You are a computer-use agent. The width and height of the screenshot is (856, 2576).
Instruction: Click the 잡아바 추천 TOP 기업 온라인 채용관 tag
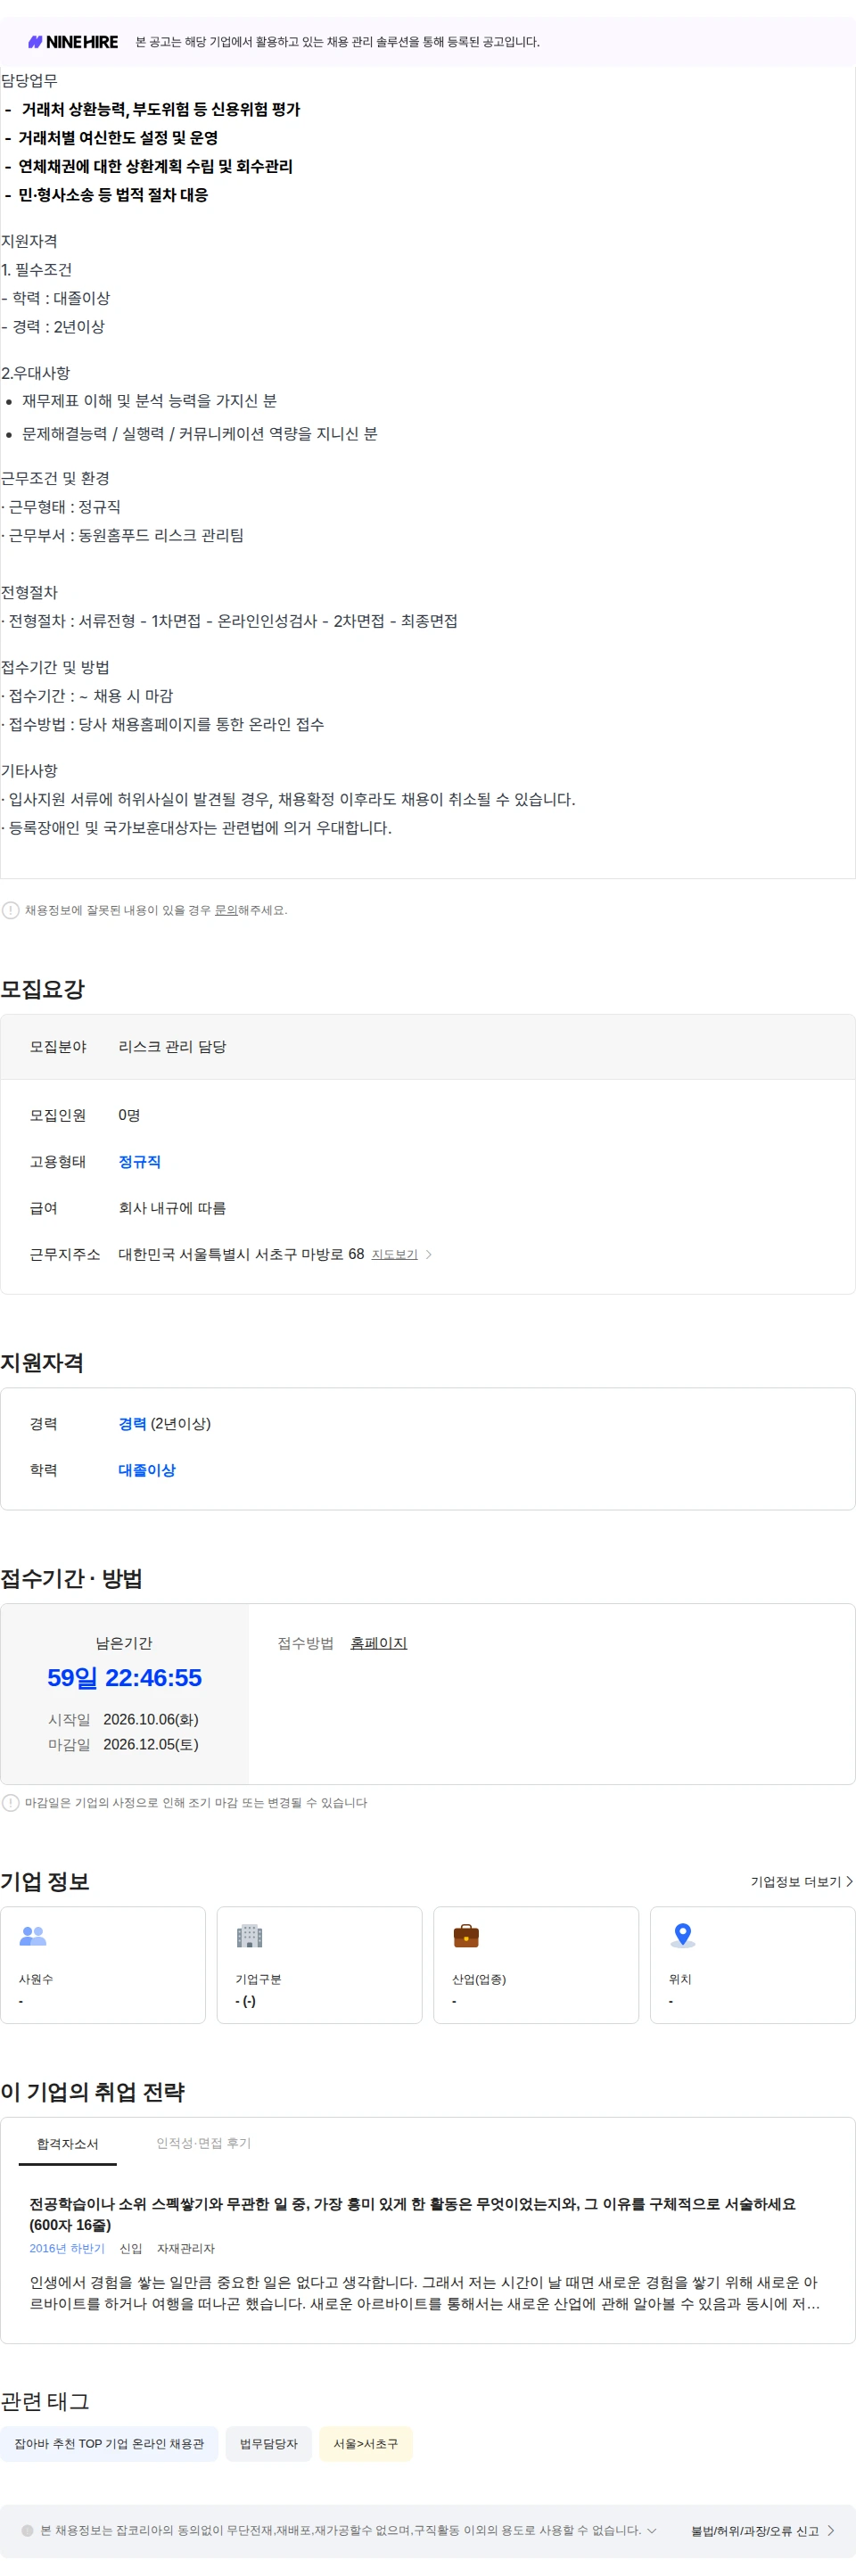109,2443
